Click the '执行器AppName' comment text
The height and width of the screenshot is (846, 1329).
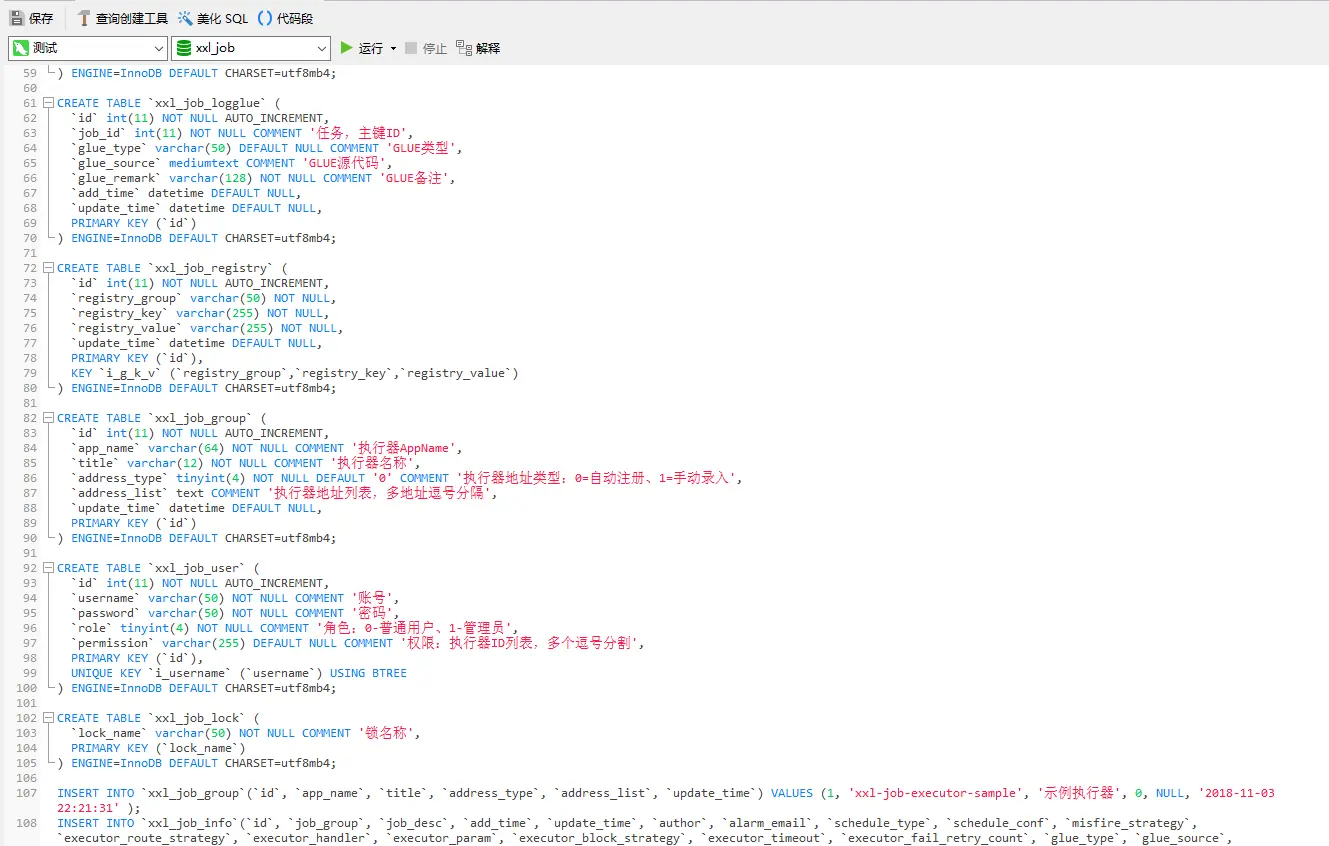click(x=404, y=448)
